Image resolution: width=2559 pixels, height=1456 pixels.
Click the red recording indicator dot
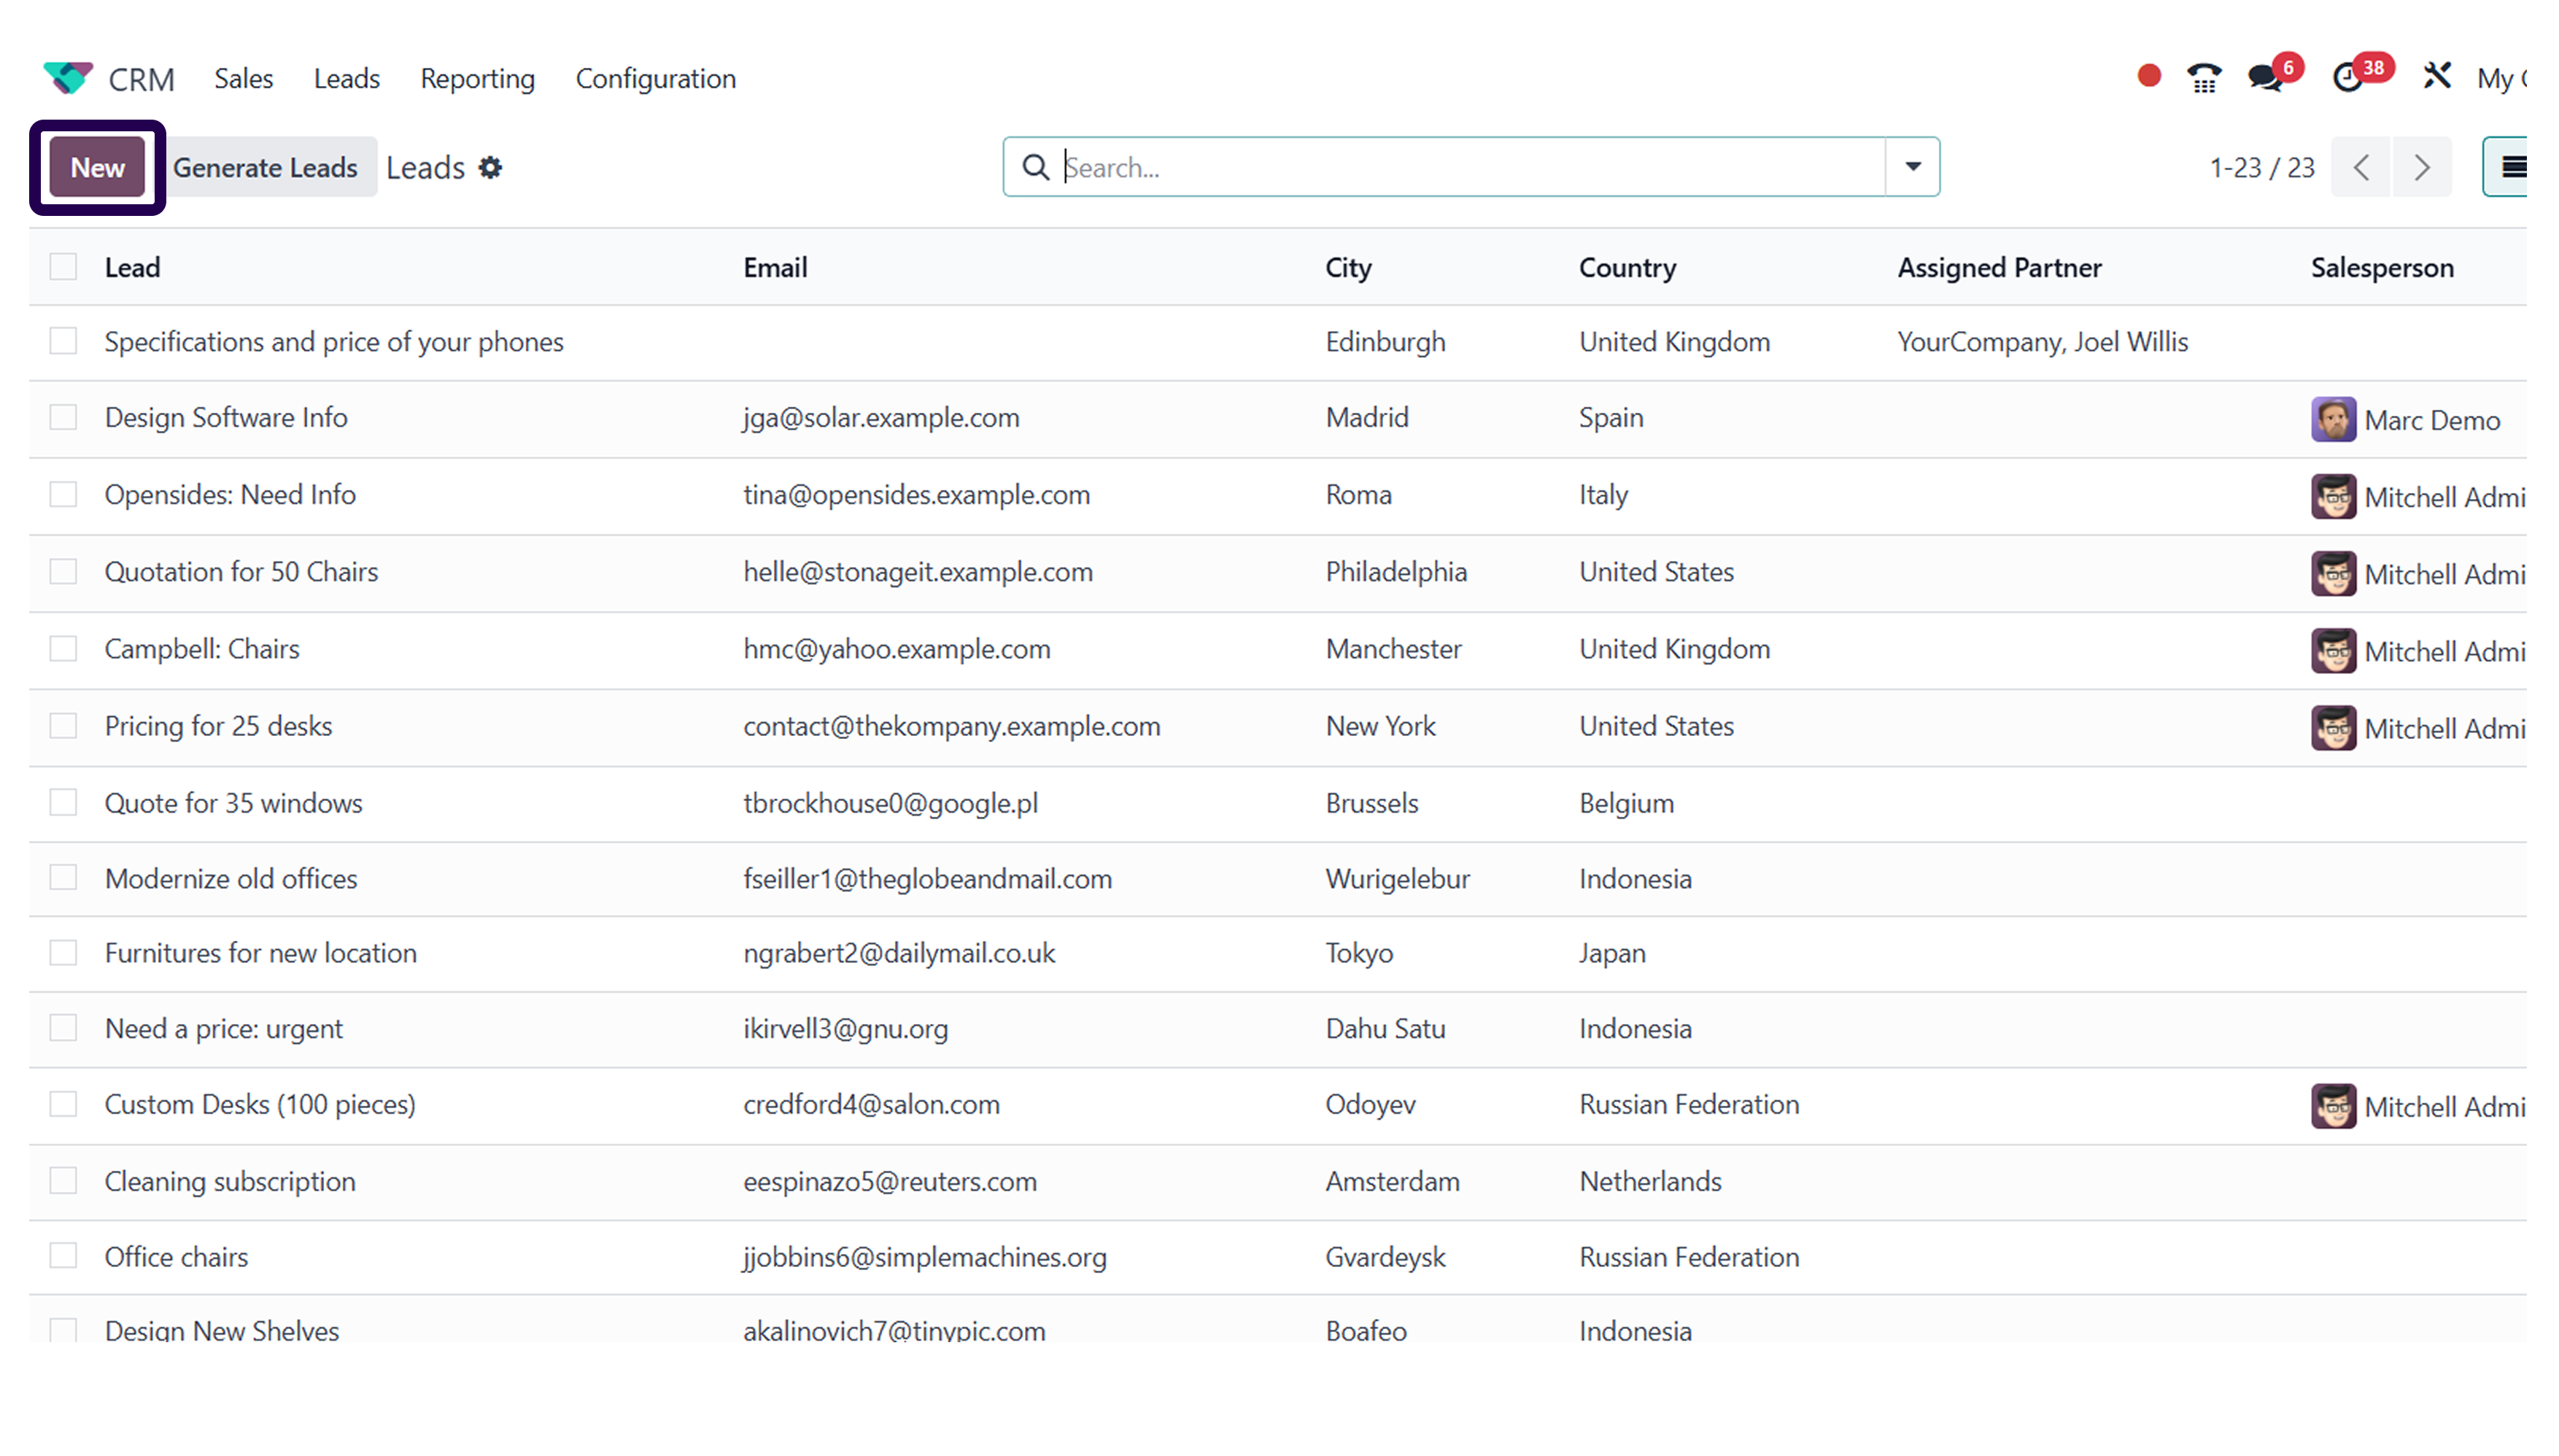[2148, 76]
